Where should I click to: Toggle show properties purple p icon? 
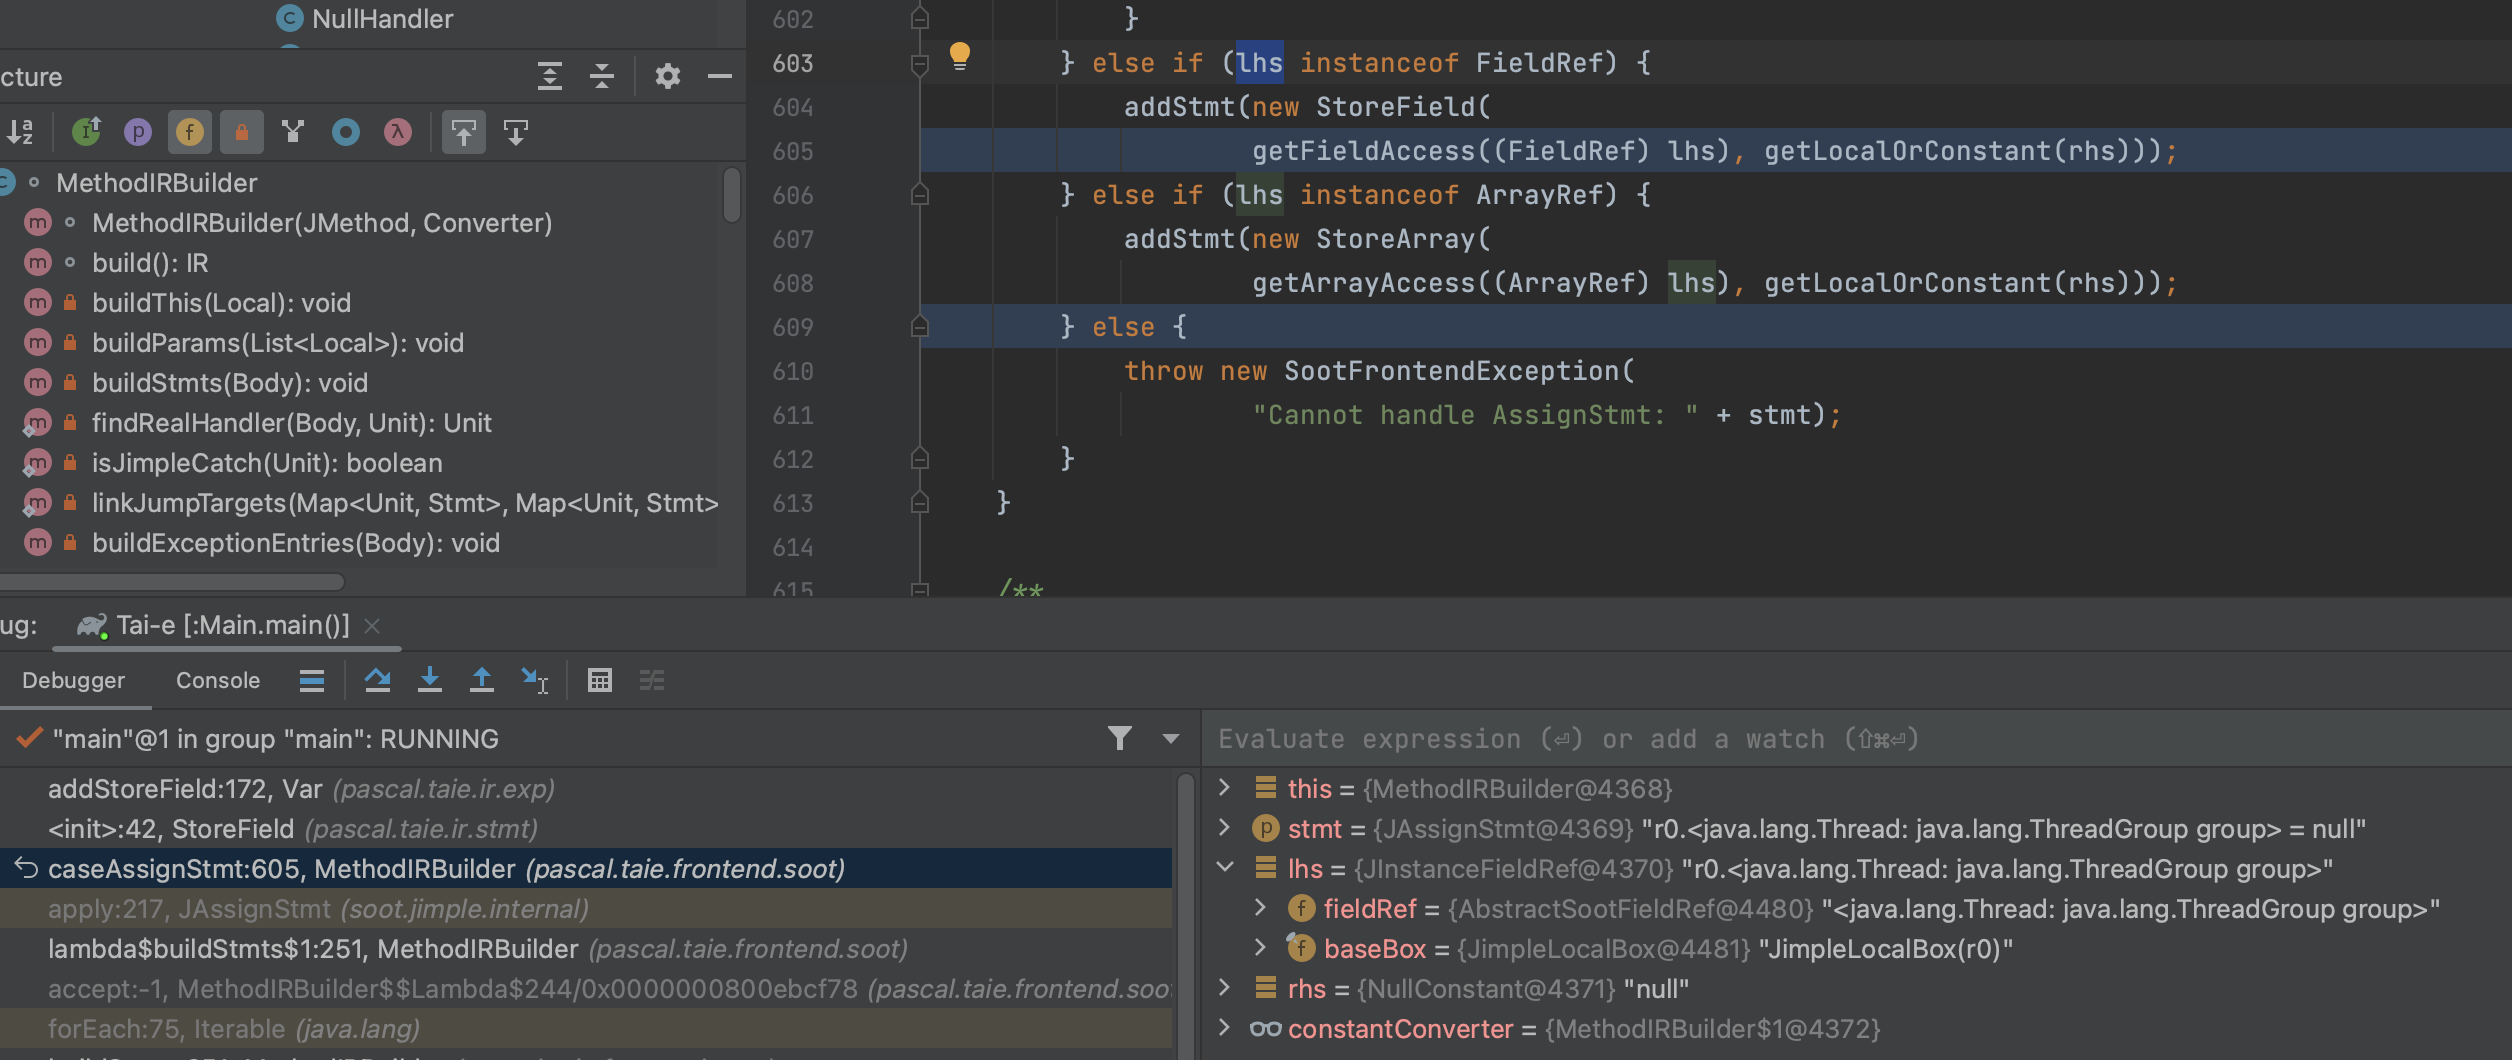coord(138,132)
